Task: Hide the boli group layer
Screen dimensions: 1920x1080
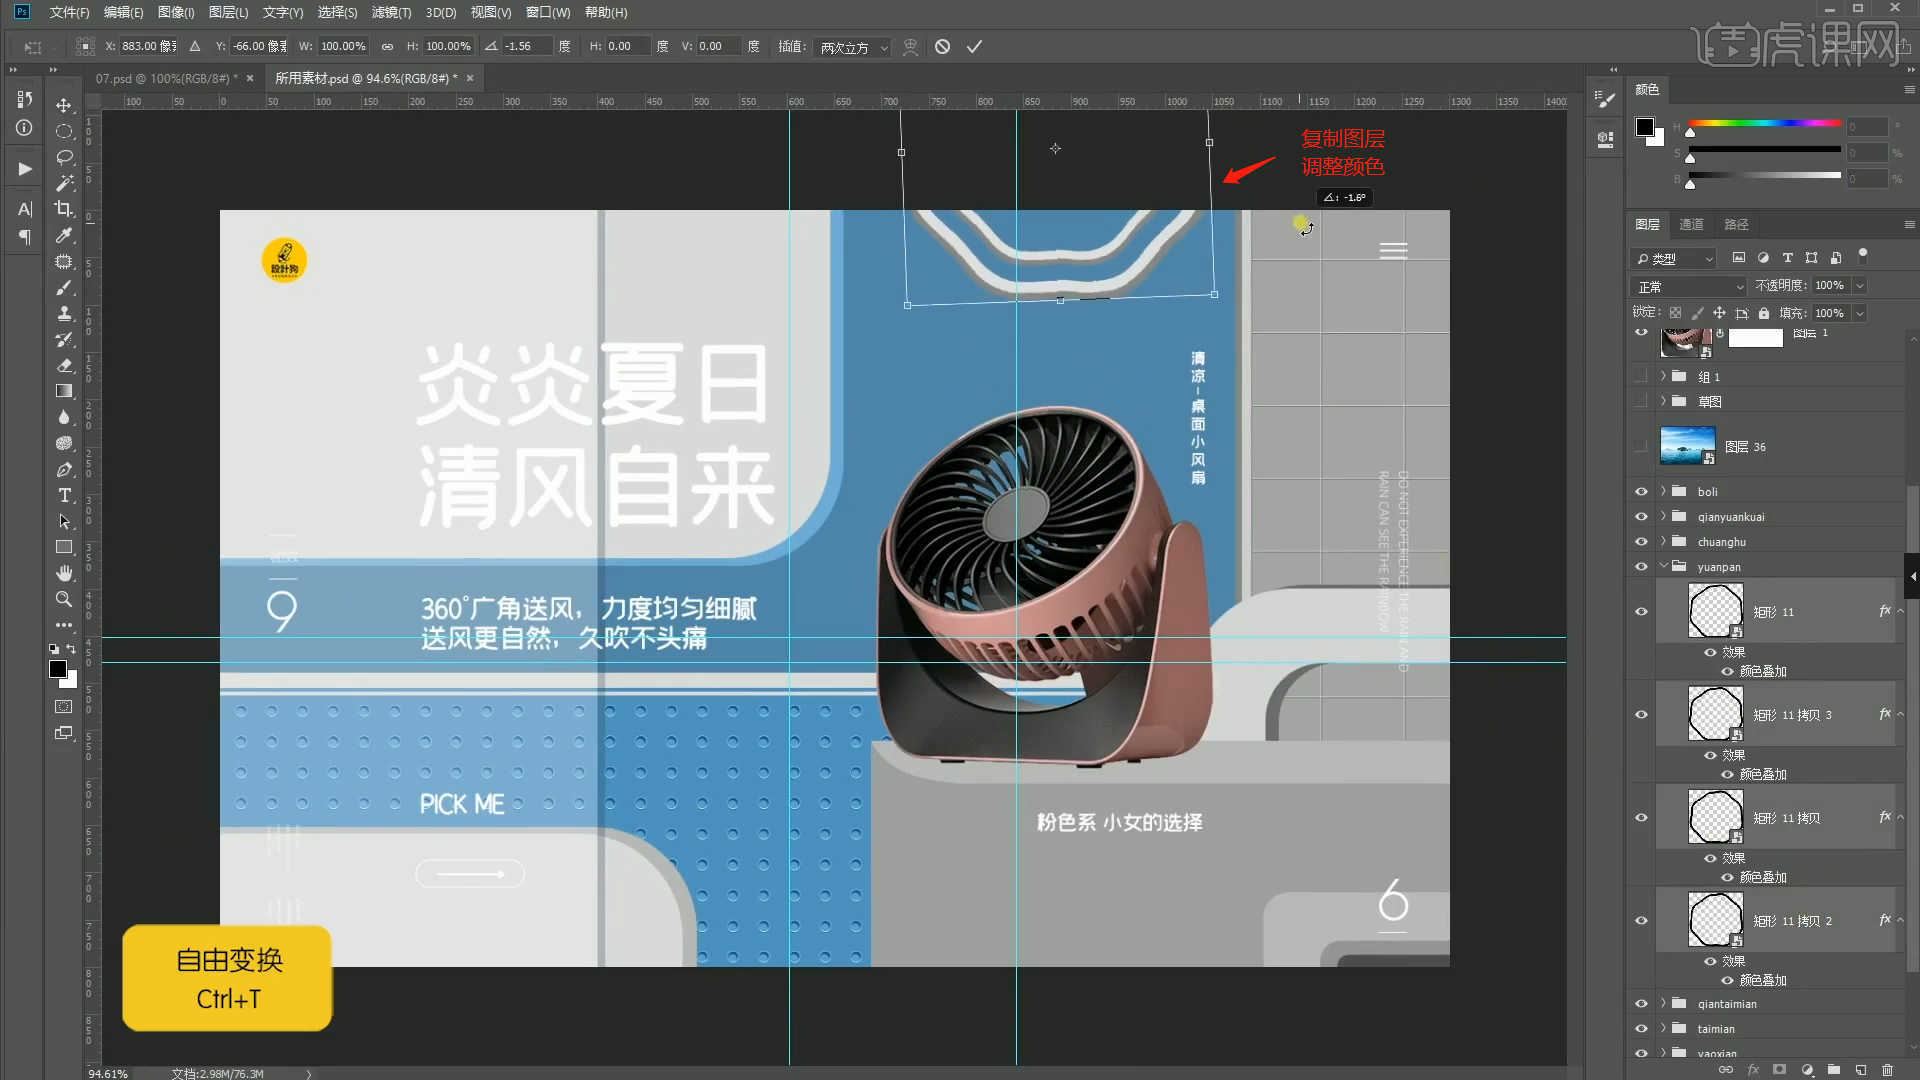Action: click(1641, 491)
